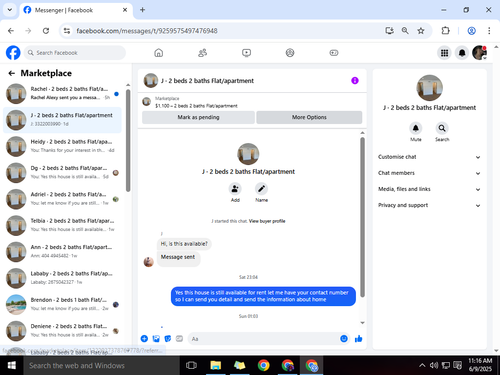Open the Marketplace listing $1,100 link
The height and width of the screenshot is (375, 500).
pyautogui.click(x=196, y=106)
